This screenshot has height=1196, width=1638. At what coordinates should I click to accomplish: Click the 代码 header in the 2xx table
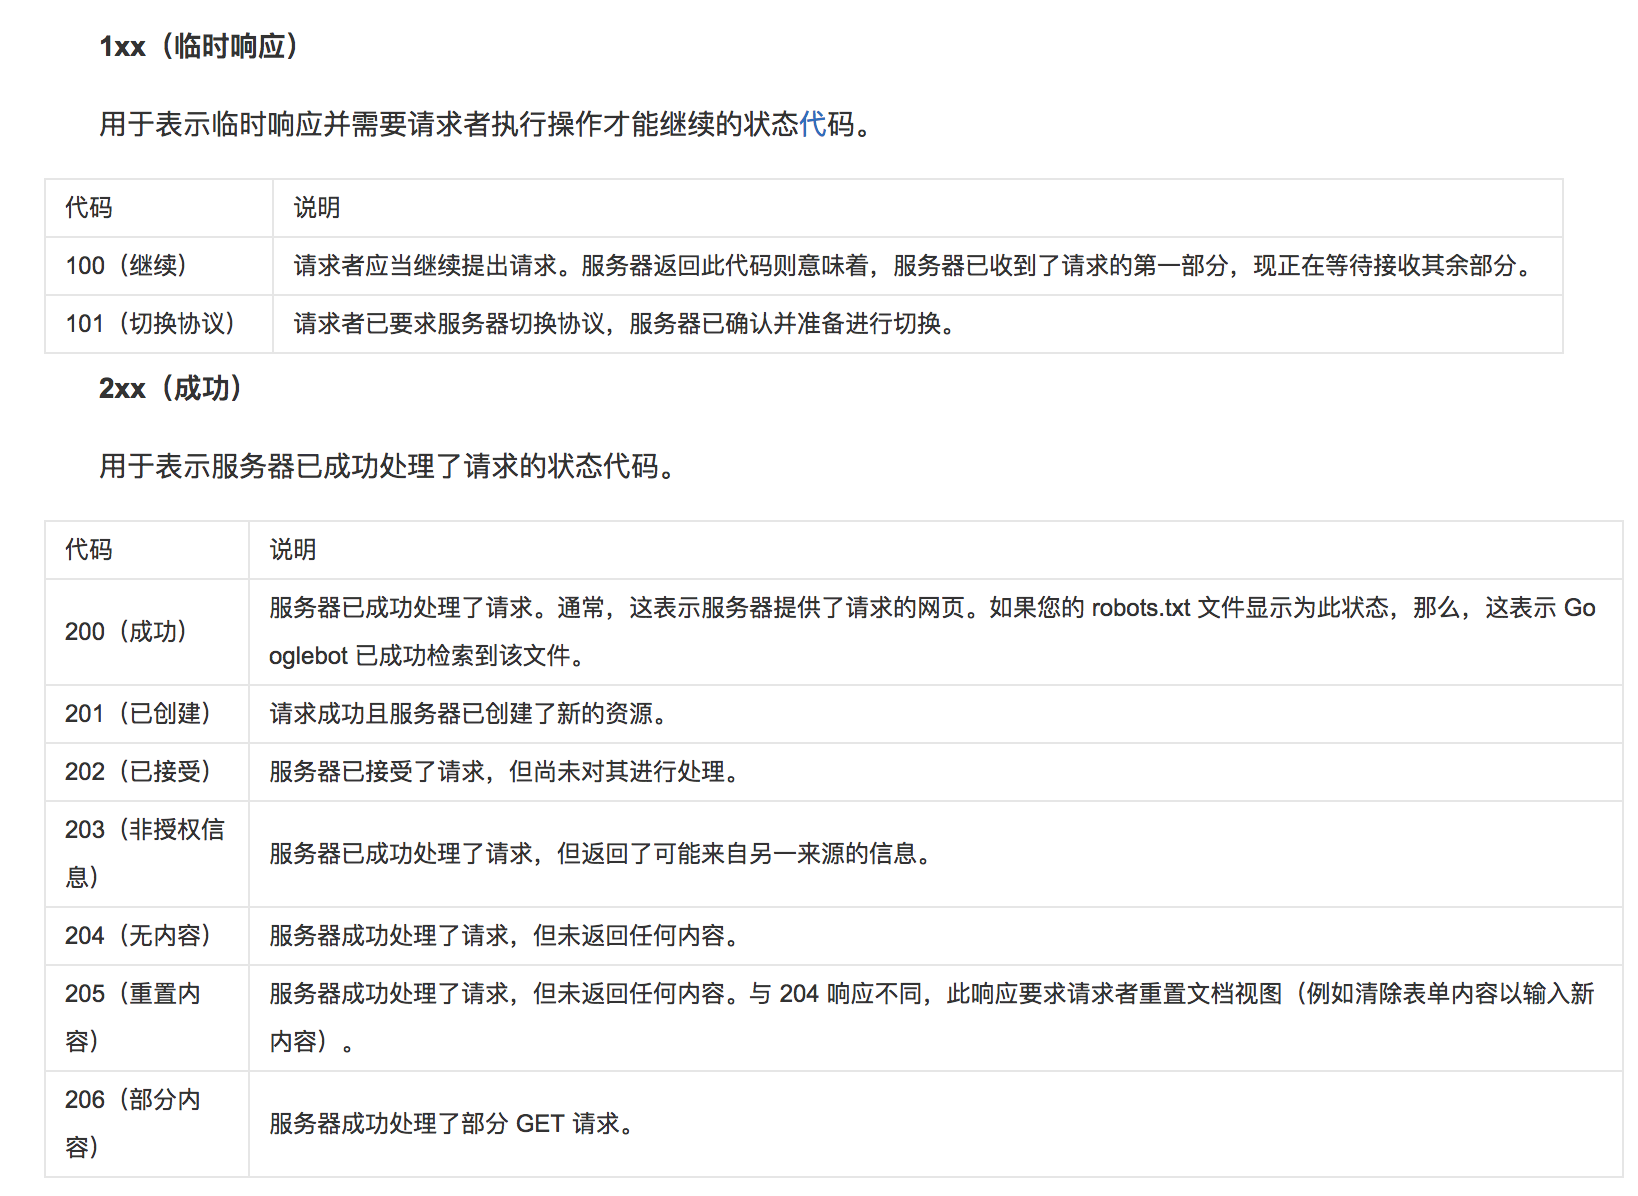89,550
